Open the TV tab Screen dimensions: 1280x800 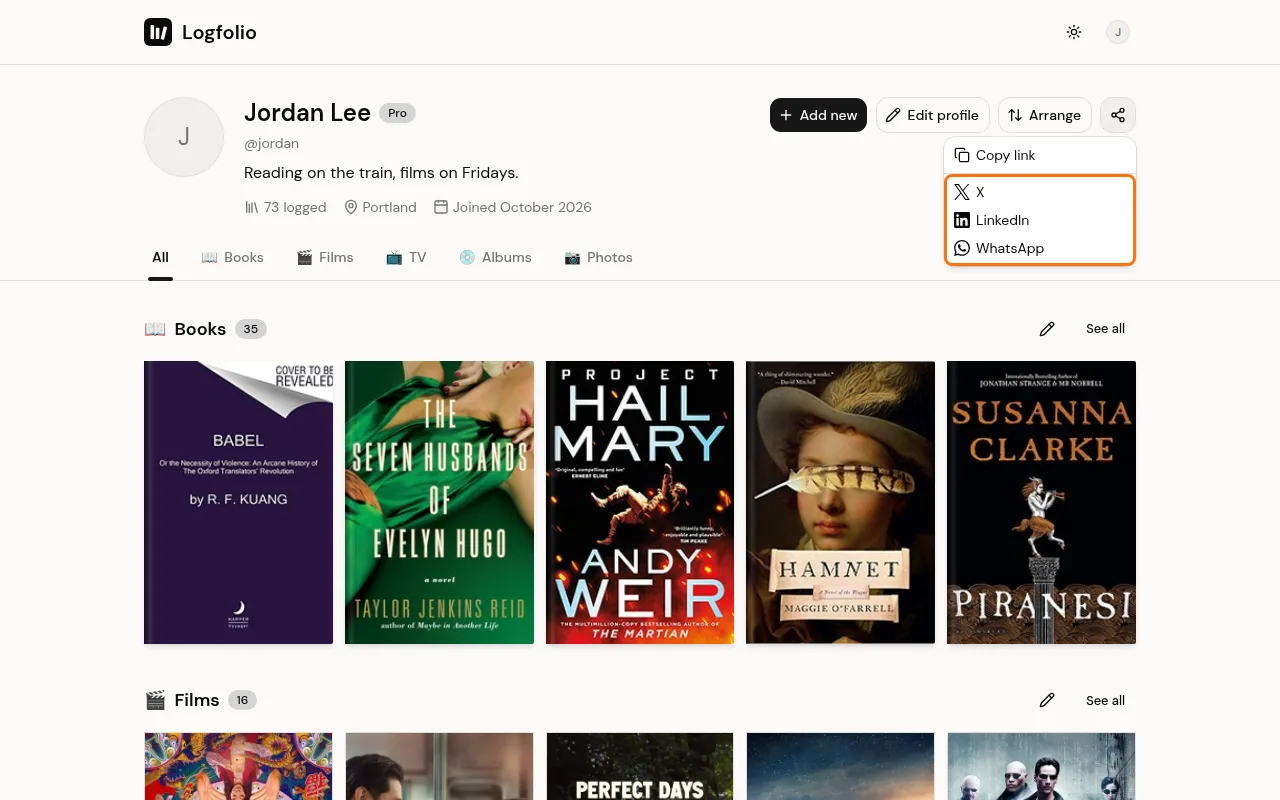(406, 257)
